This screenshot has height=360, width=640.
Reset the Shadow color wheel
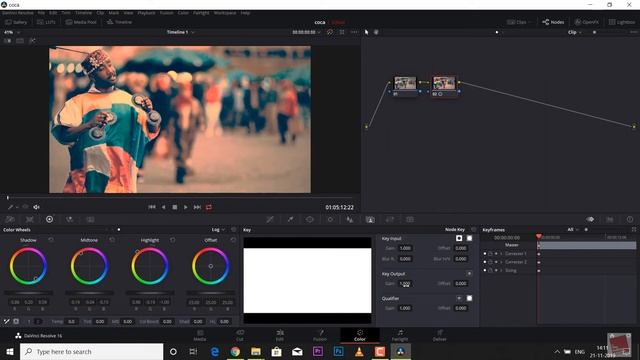pyautogui.click(x=51, y=240)
